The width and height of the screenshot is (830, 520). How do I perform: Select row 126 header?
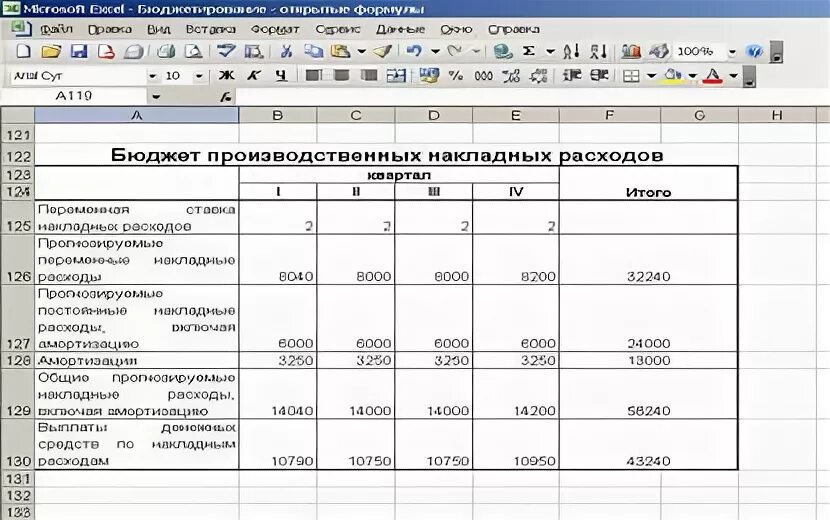[17, 259]
